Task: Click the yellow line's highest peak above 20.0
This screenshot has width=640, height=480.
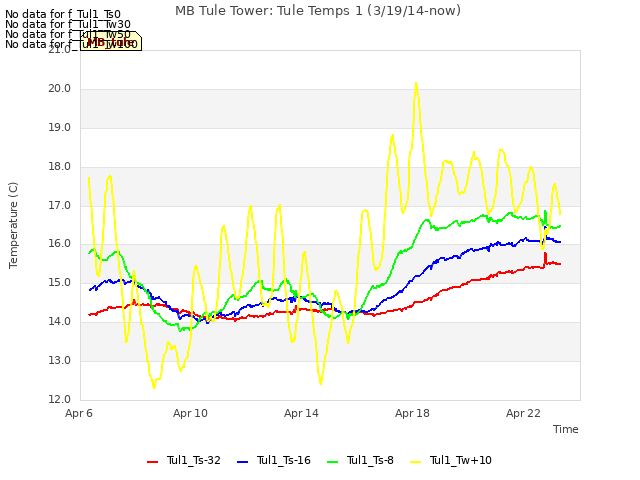Action: tap(416, 84)
